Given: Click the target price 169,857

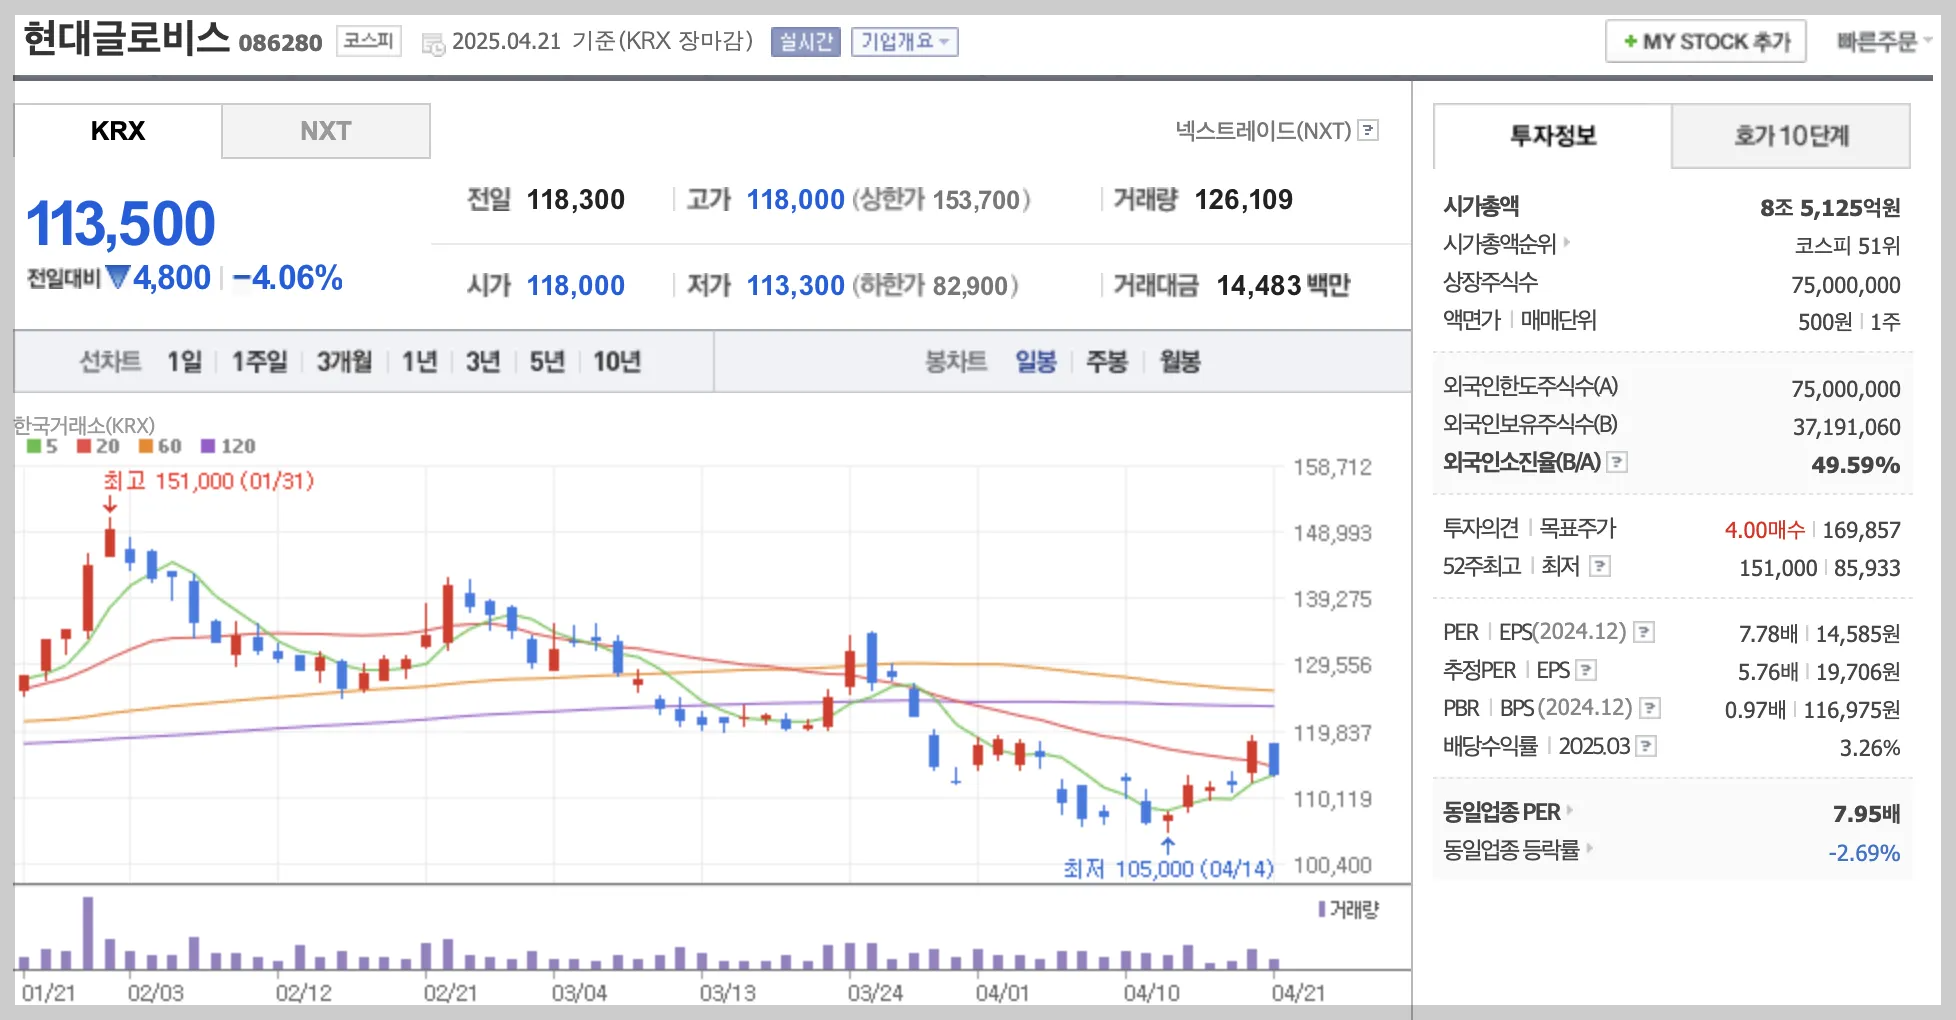Looking at the screenshot, I should click(x=1862, y=530).
